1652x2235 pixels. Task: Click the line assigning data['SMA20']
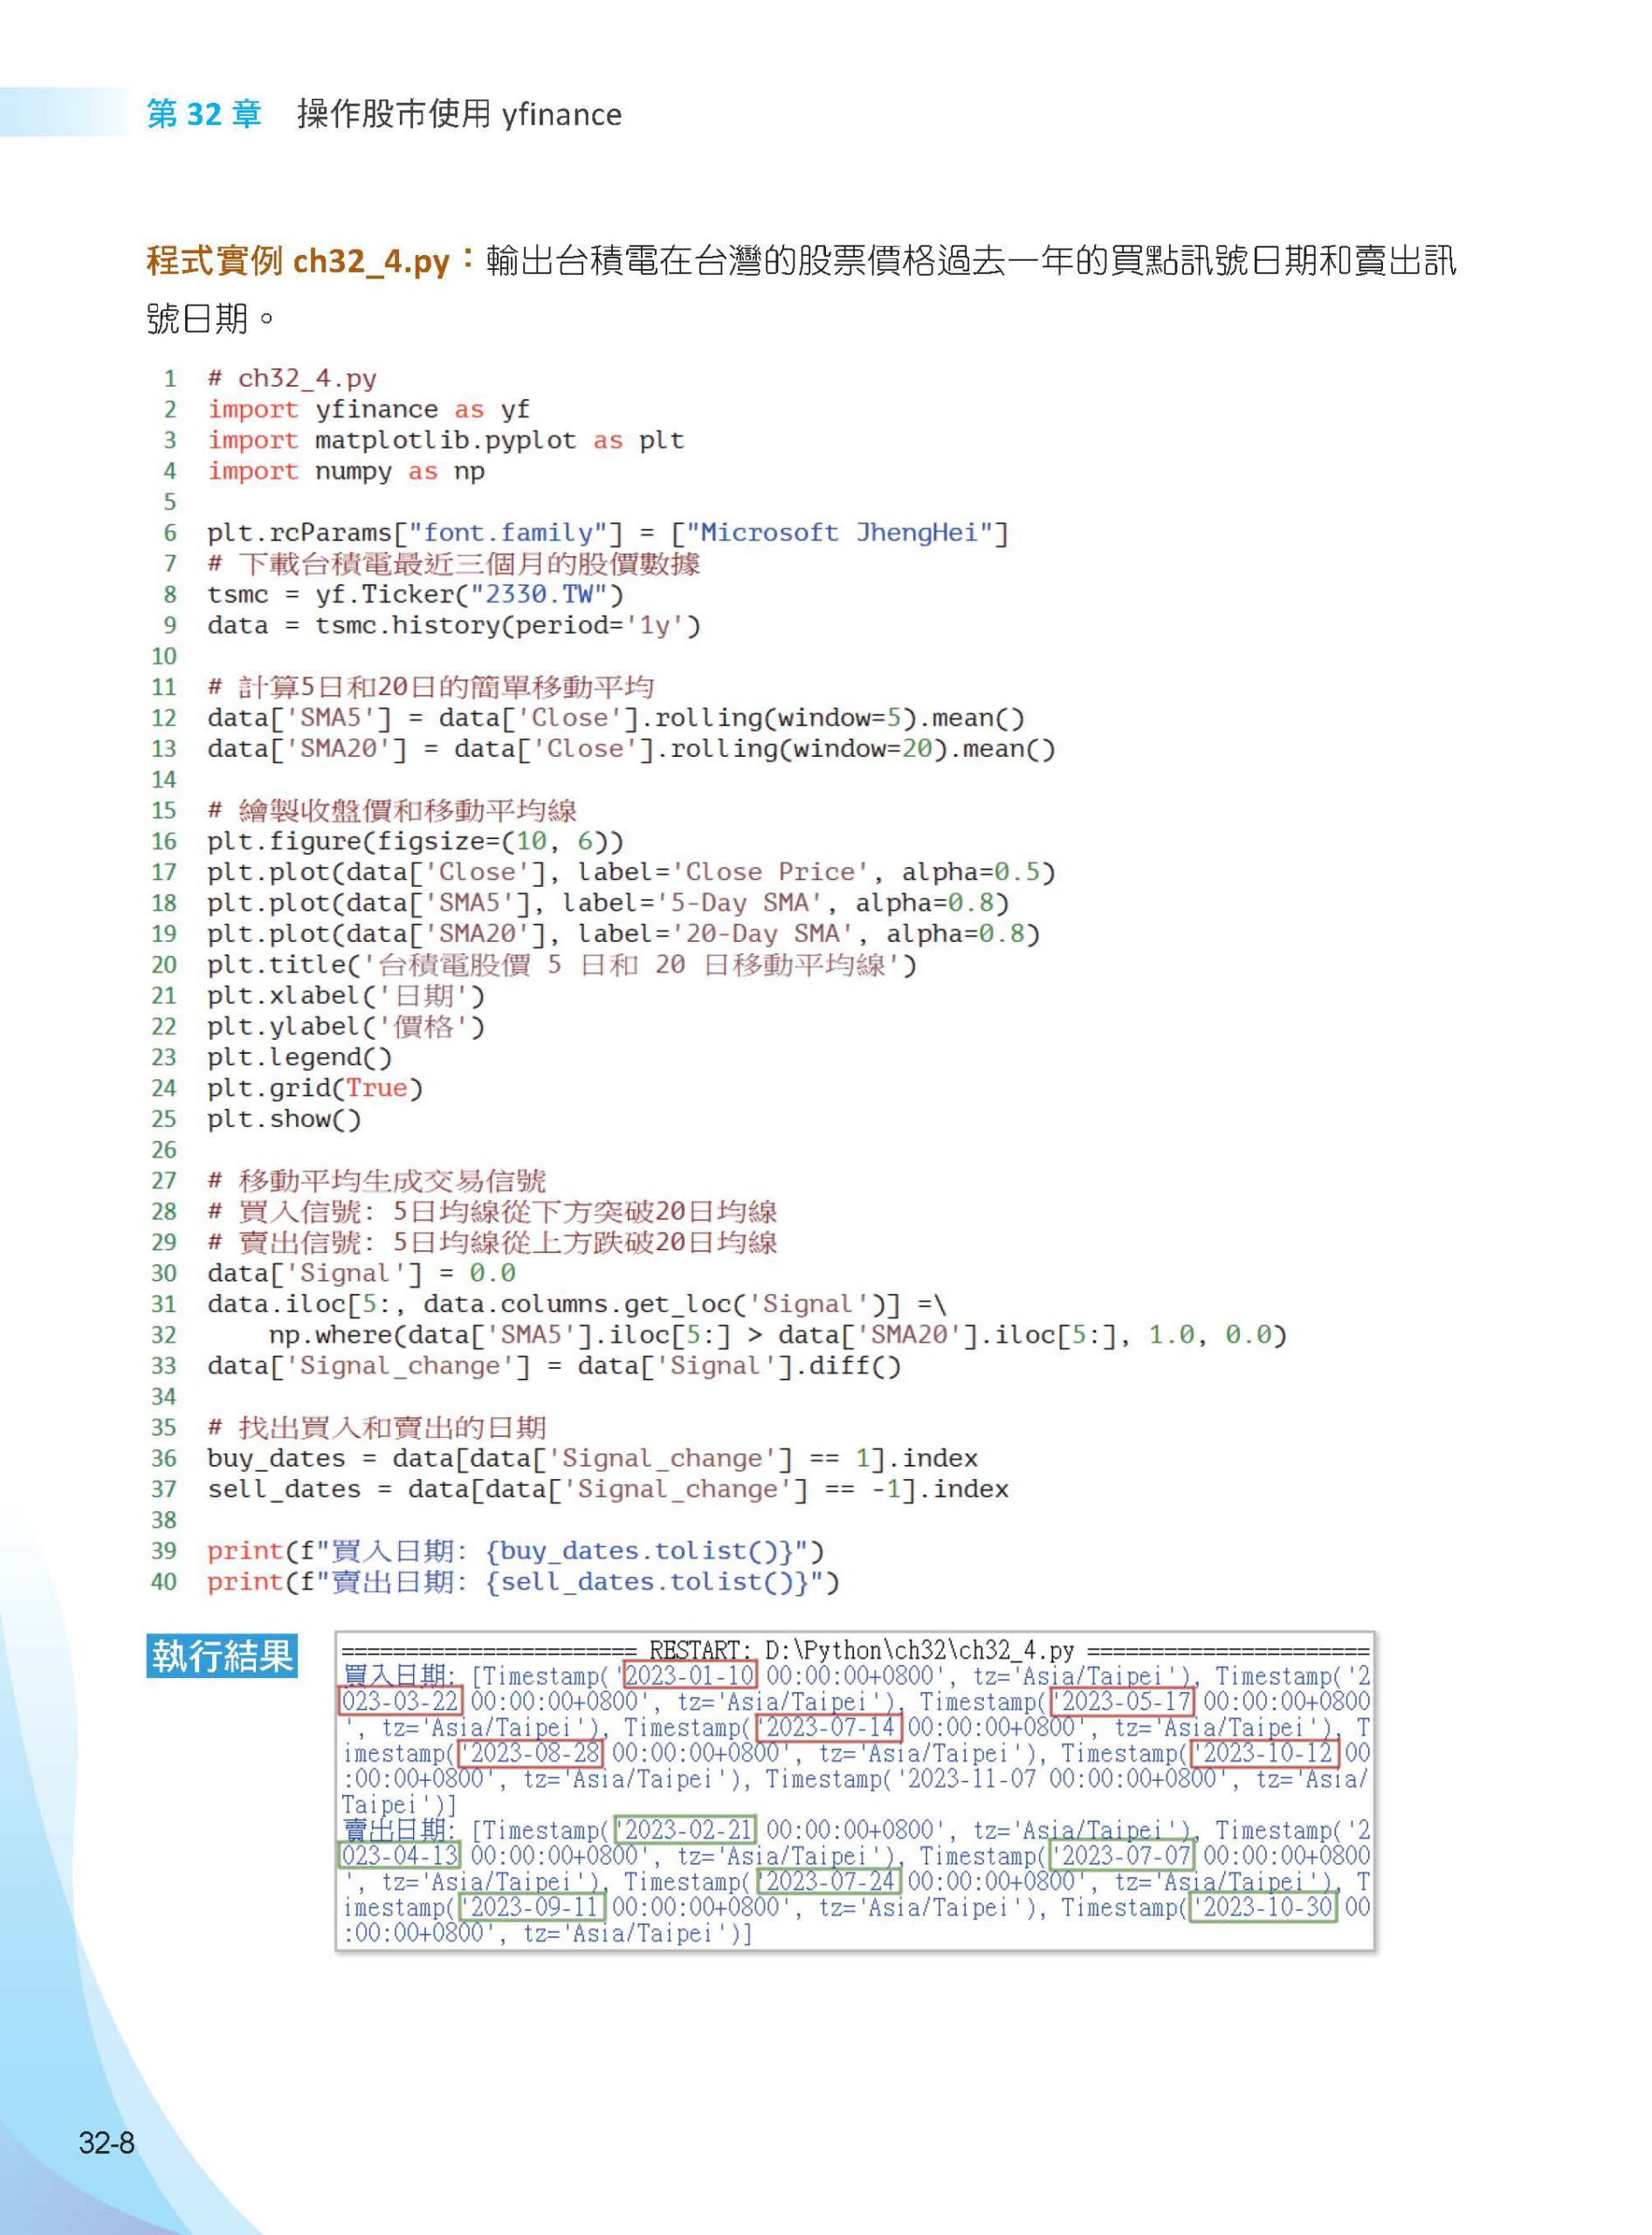pyautogui.click(x=631, y=749)
